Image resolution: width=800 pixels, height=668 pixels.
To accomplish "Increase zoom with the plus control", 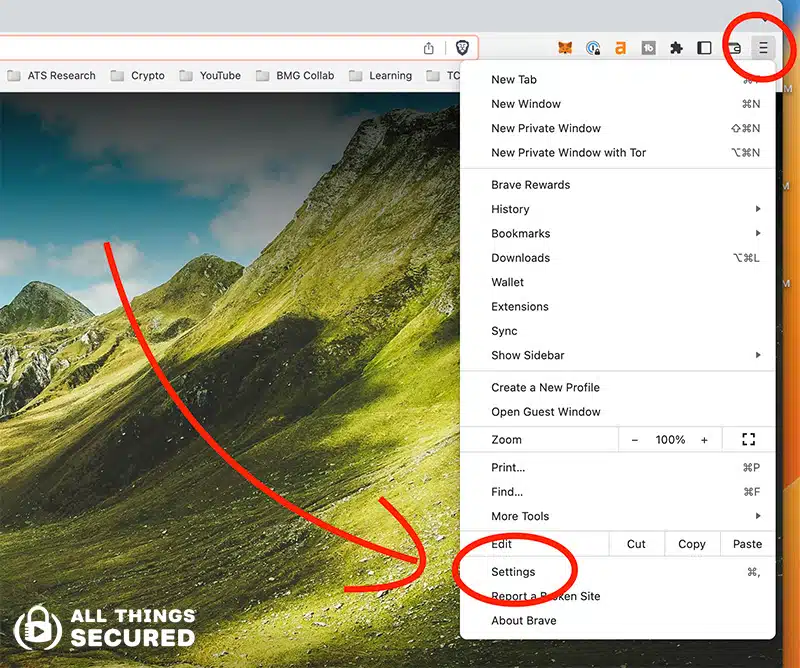I will 703,439.
